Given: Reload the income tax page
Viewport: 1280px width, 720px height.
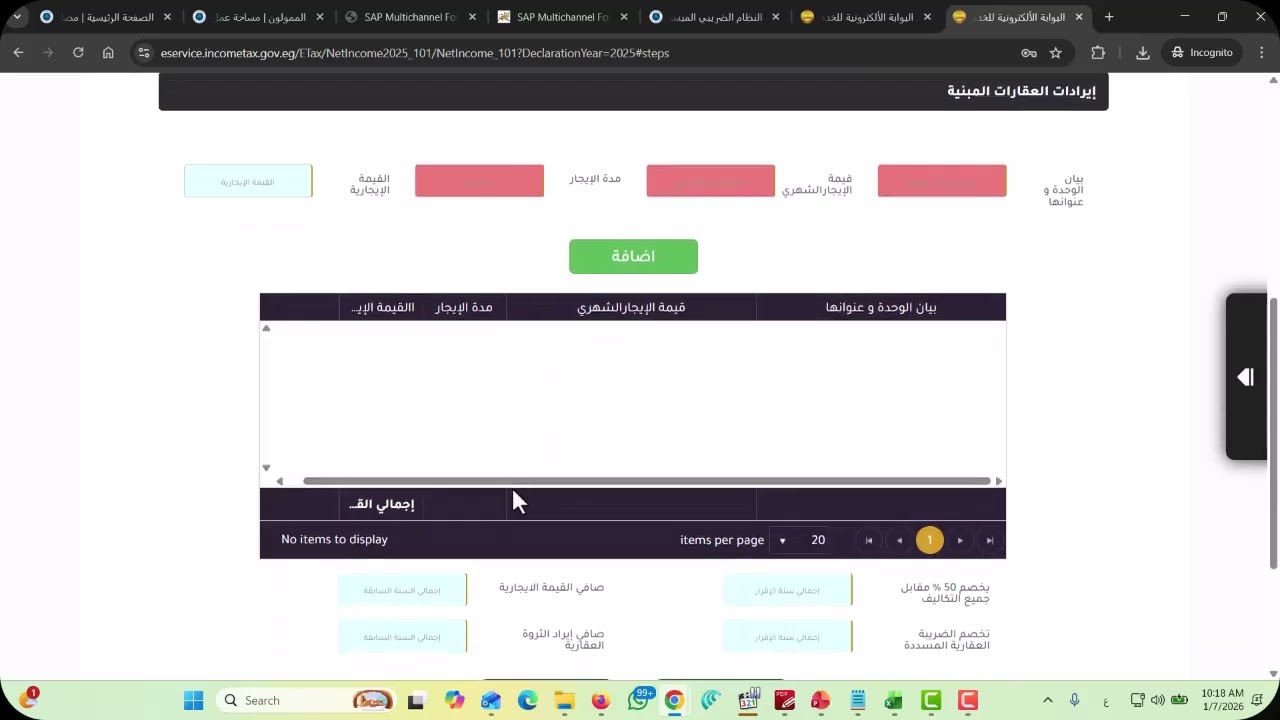Looking at the screenshot, I should (x=78, y=53).
